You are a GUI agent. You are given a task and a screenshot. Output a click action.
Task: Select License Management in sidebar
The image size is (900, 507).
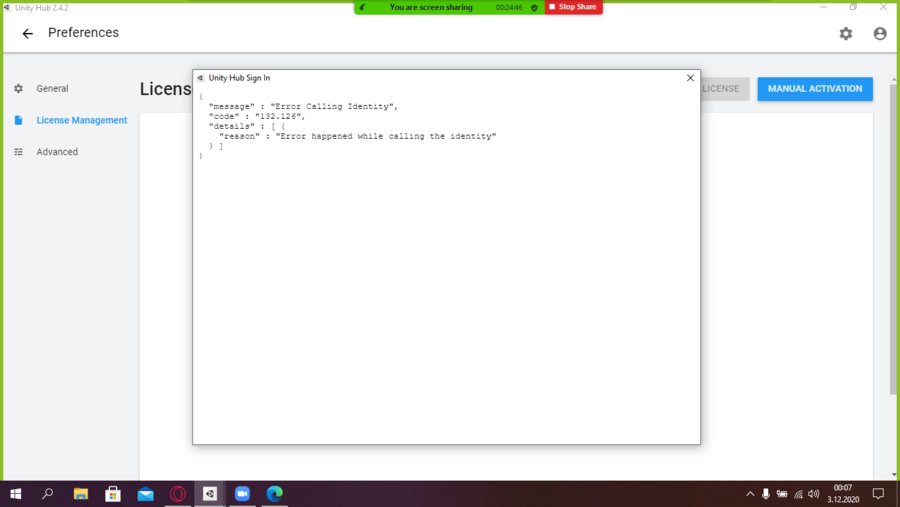(x=82, y=120)
